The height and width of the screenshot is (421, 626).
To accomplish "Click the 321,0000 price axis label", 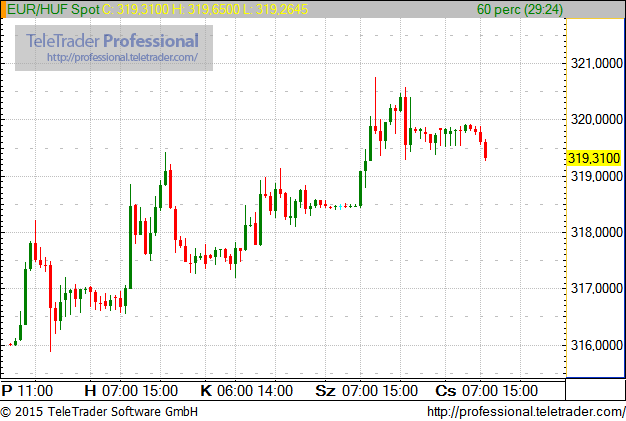I will click(x=596, y=63).
